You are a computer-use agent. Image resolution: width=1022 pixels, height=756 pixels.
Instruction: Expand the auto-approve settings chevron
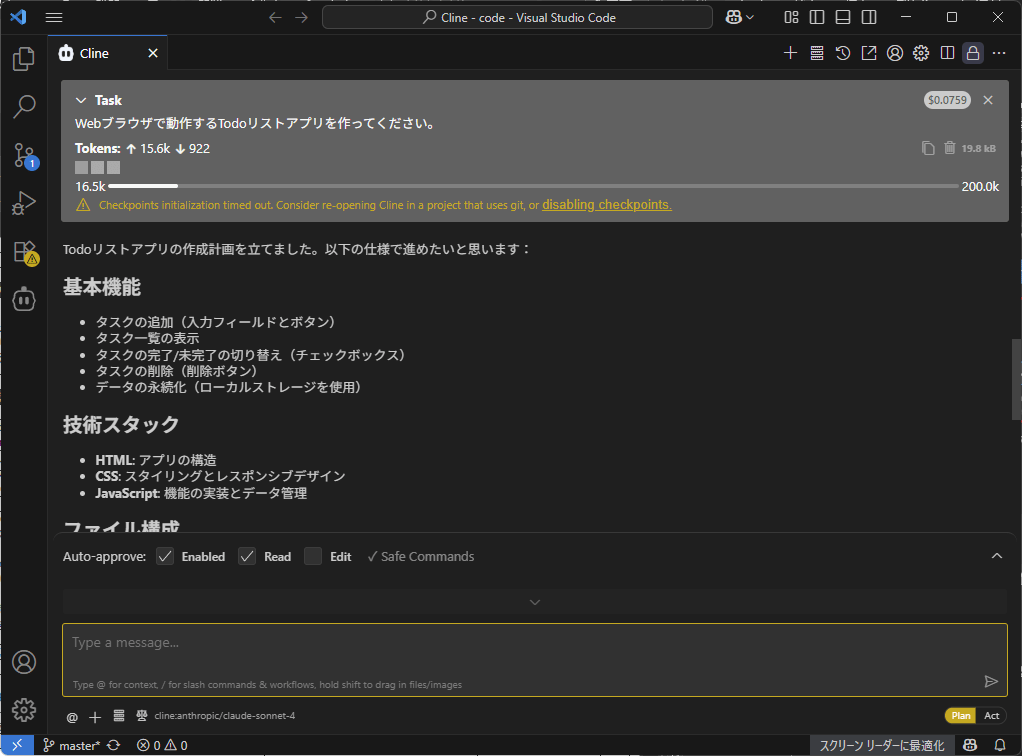(996, 556)
